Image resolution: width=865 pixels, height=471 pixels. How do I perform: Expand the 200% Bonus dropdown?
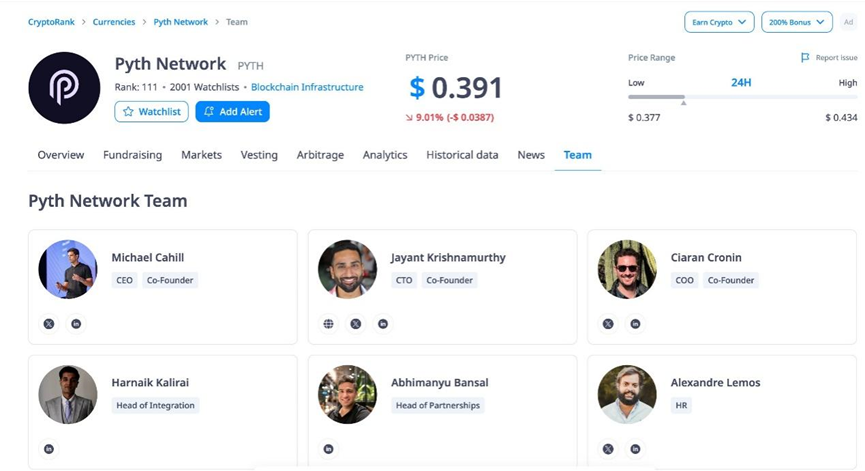796,22
